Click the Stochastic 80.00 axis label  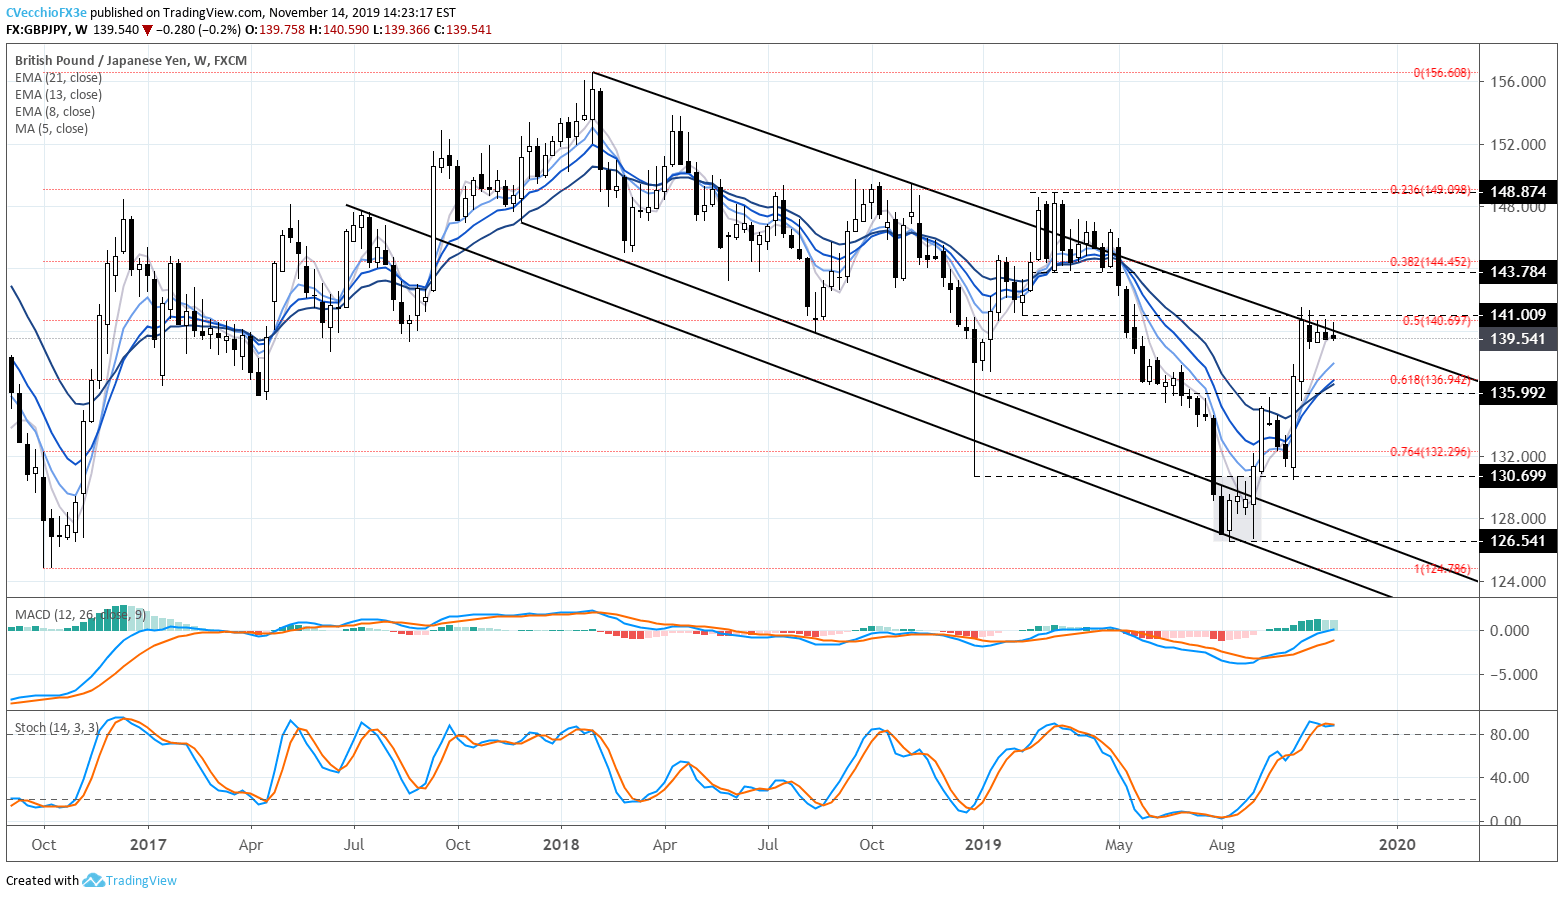(1510, 735)
